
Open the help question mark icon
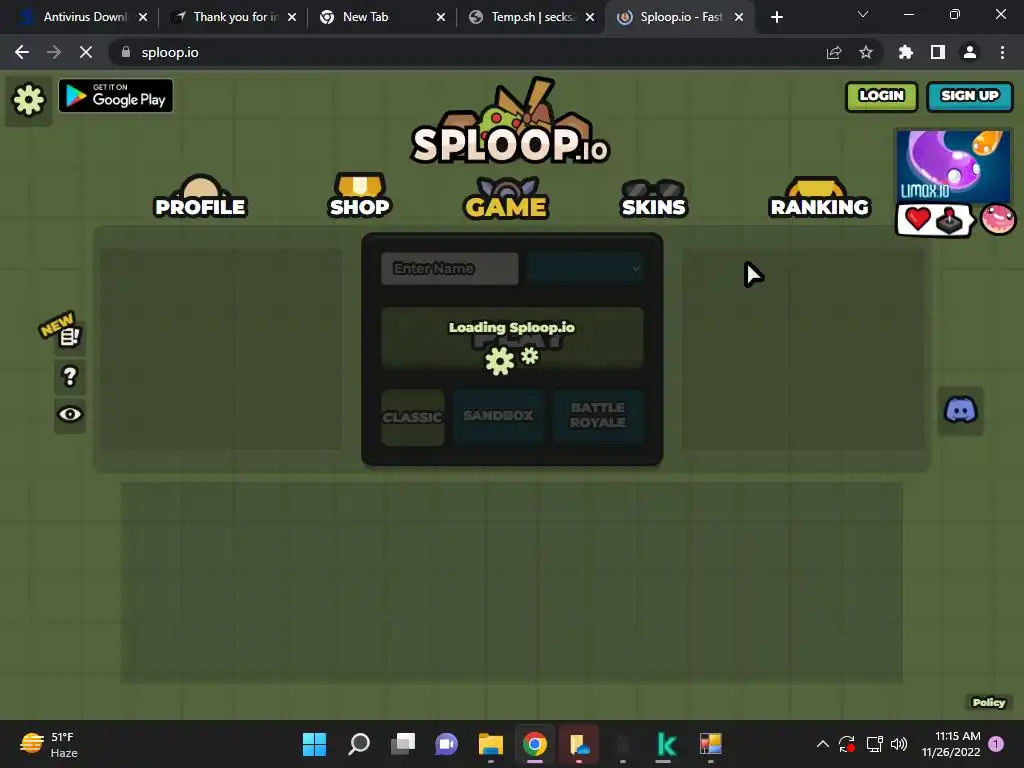70,377
